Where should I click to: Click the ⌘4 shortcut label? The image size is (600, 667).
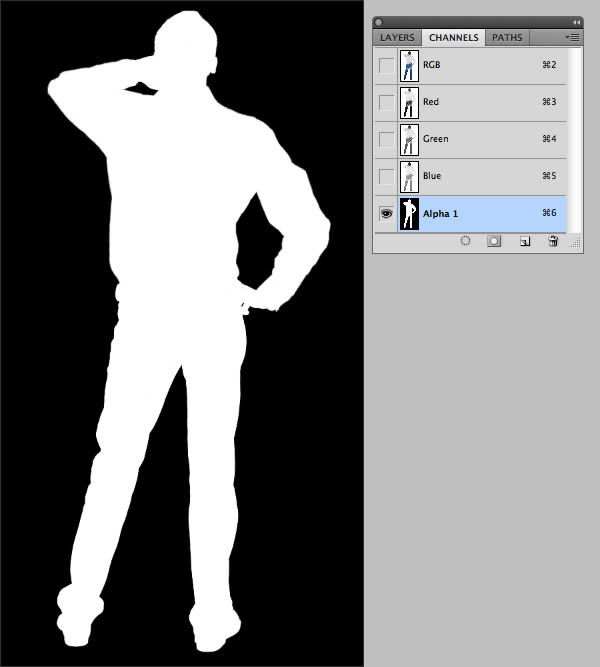click(549, 139)
